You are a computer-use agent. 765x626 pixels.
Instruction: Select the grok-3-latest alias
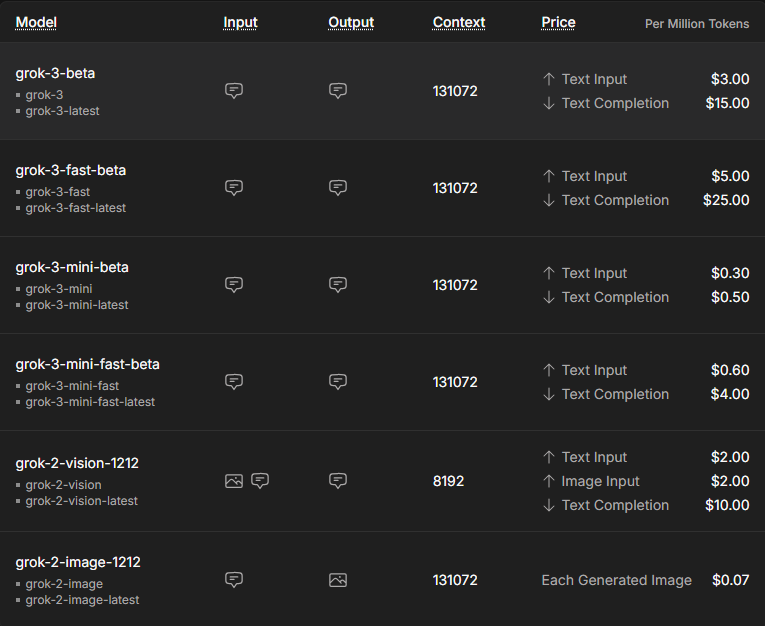click(x=62, y=111)
